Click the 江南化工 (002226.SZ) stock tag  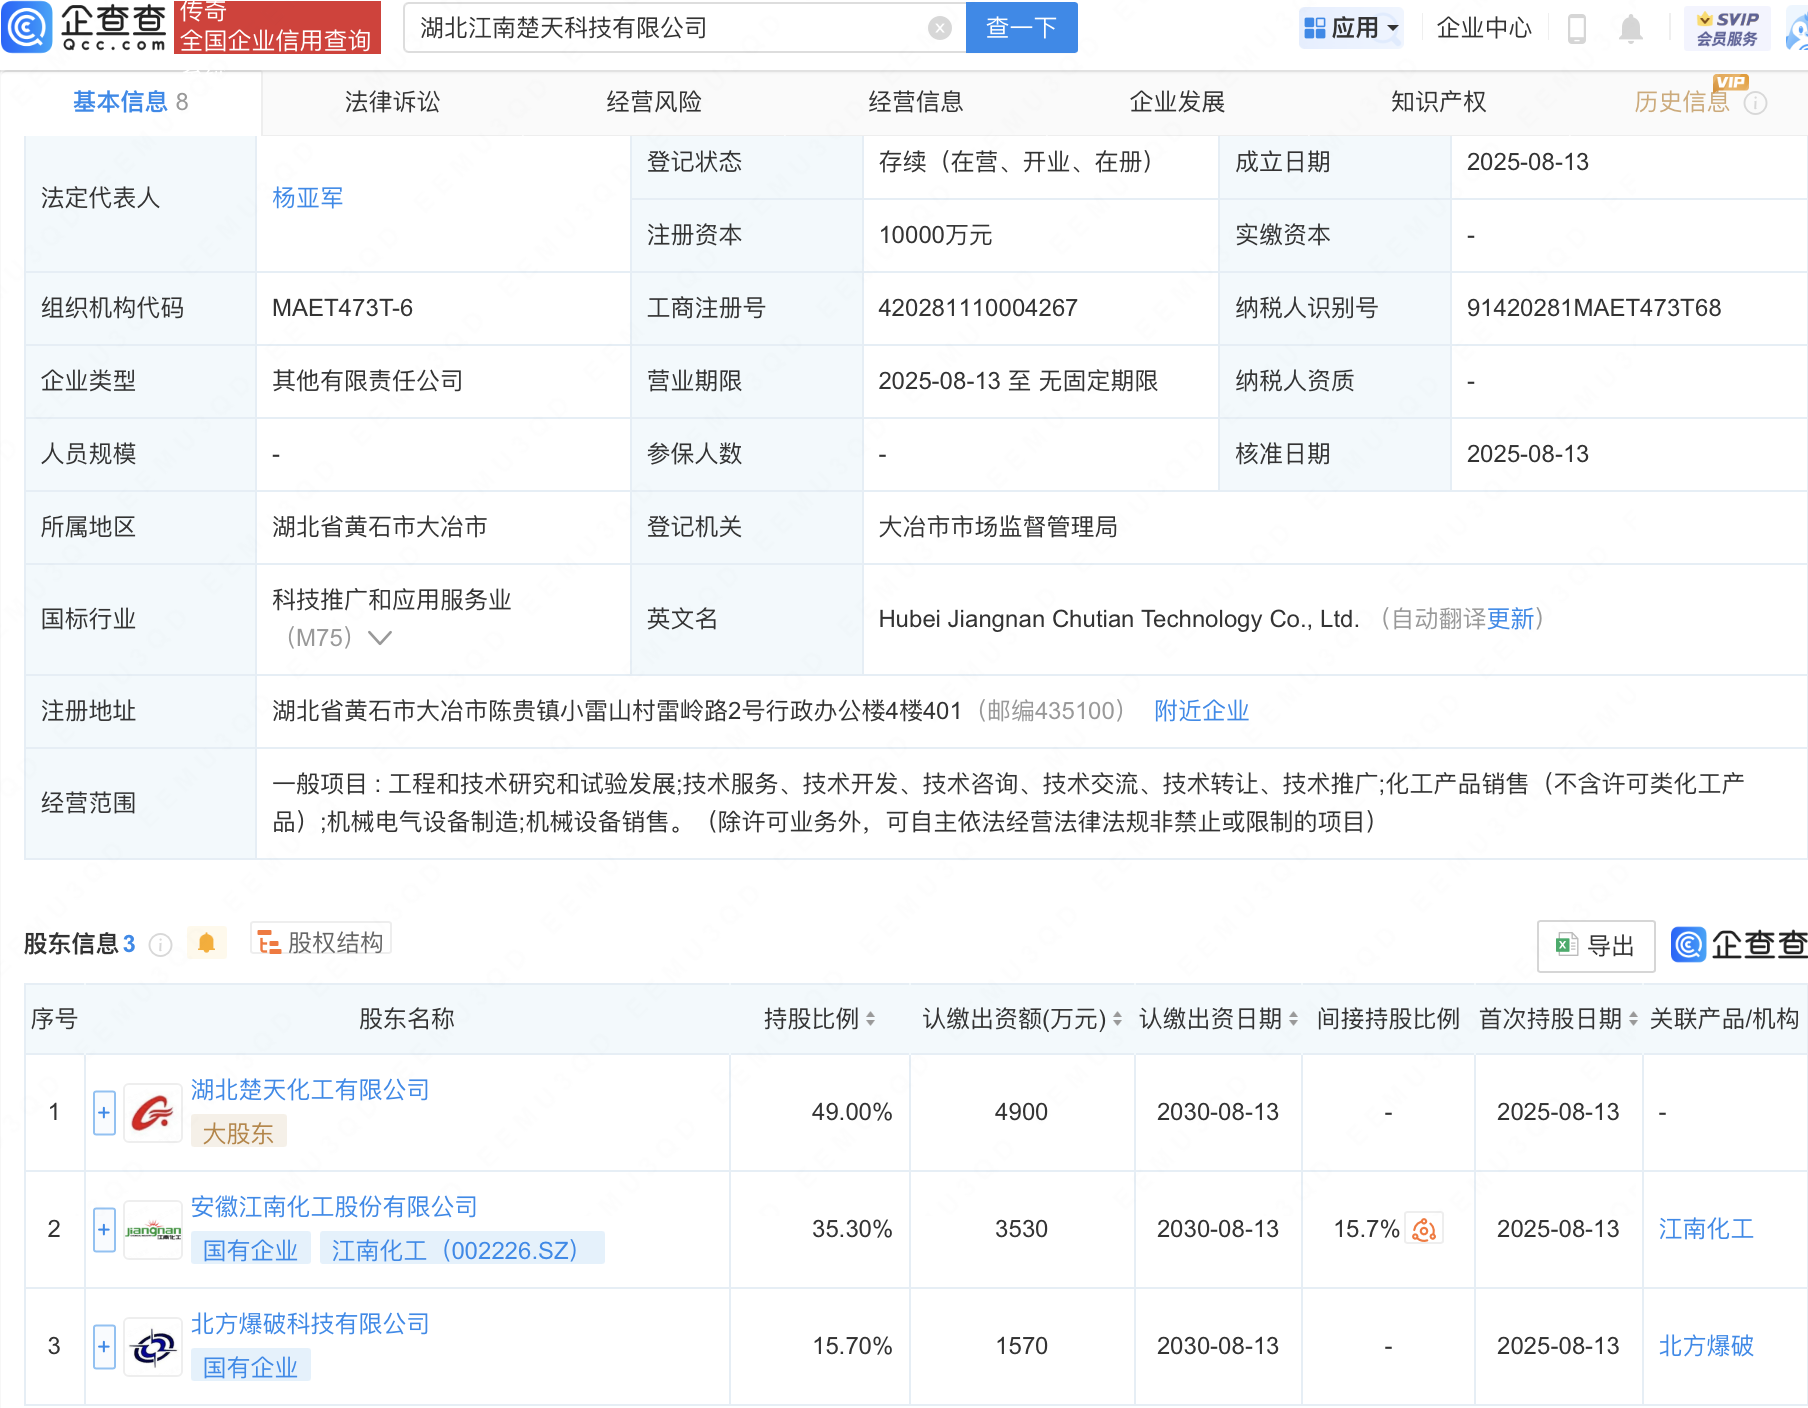[x=462, y=1250]
